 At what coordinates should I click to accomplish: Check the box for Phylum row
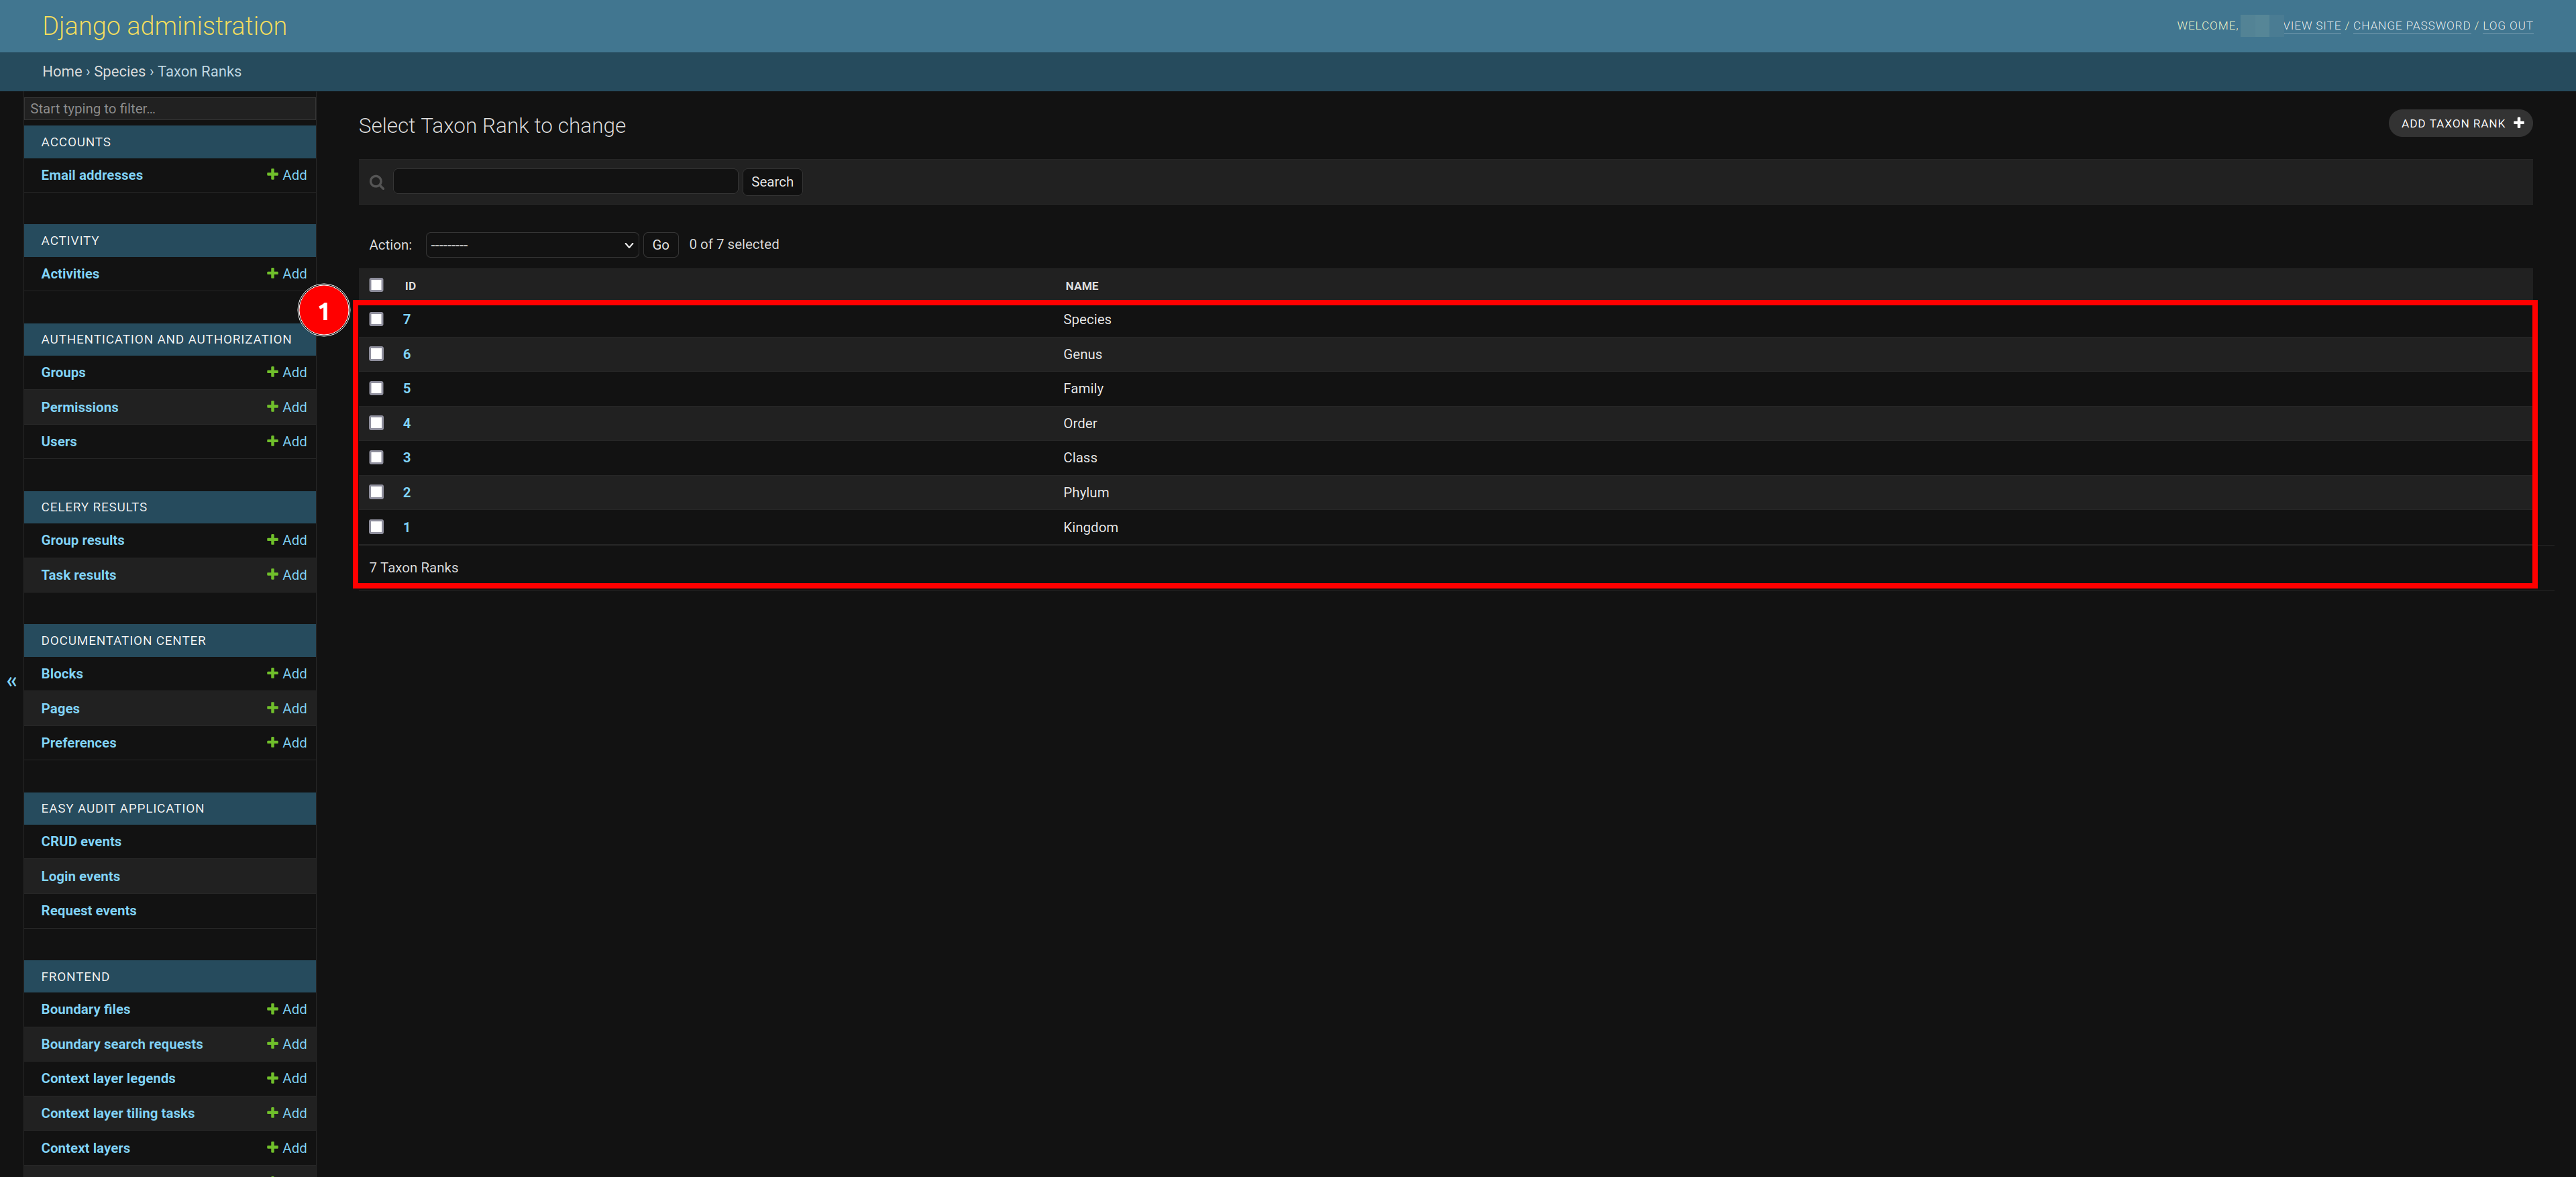pyautogui.click(x=376, y=492)
